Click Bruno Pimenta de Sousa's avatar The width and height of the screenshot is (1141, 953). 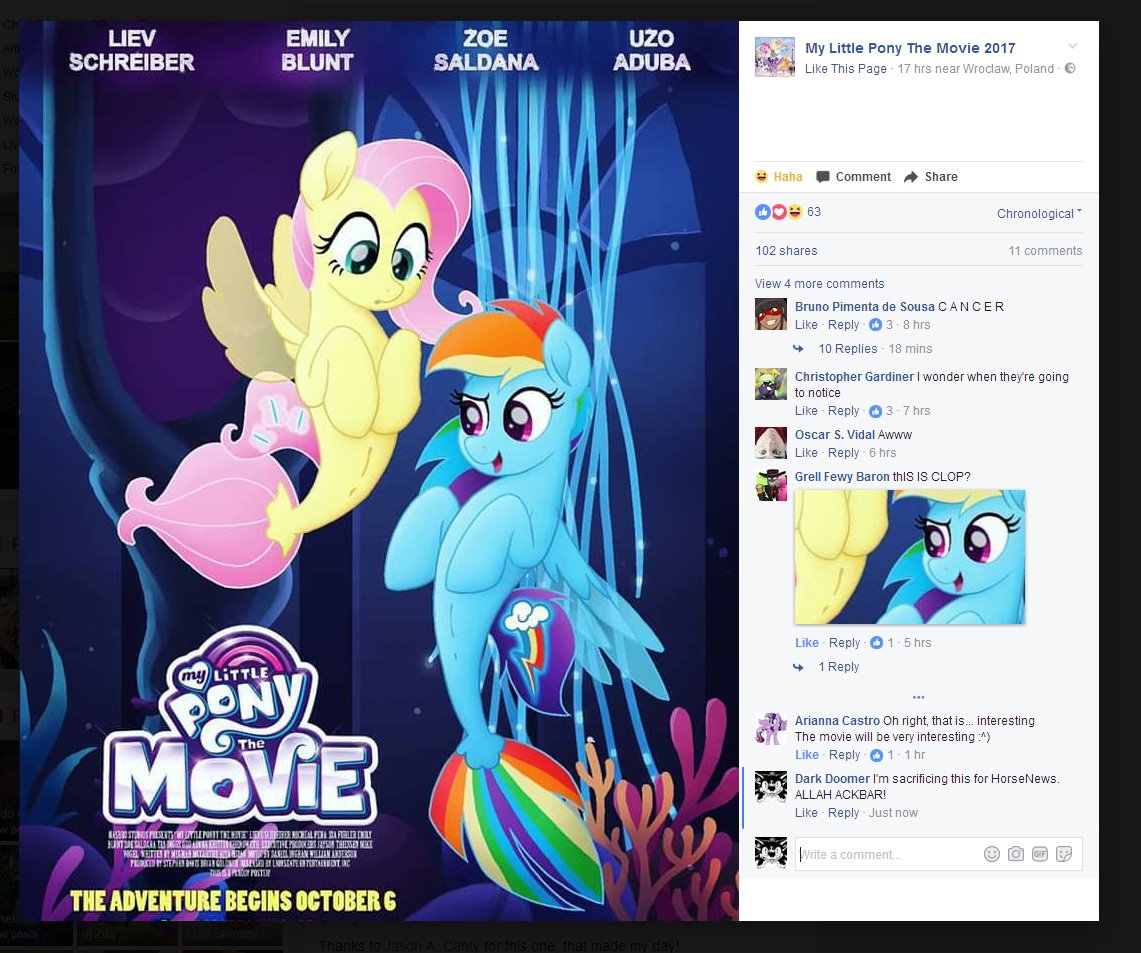[771, 314]
